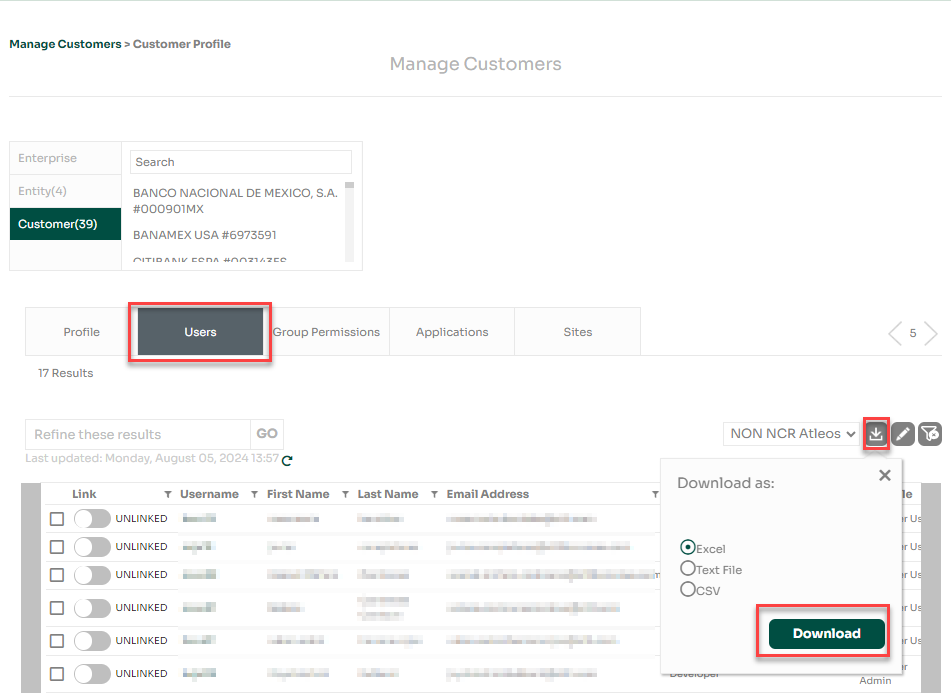Open the NON NCR Atleos dropdown
Viewport: 951px width, 693px height.
point(791,434)
